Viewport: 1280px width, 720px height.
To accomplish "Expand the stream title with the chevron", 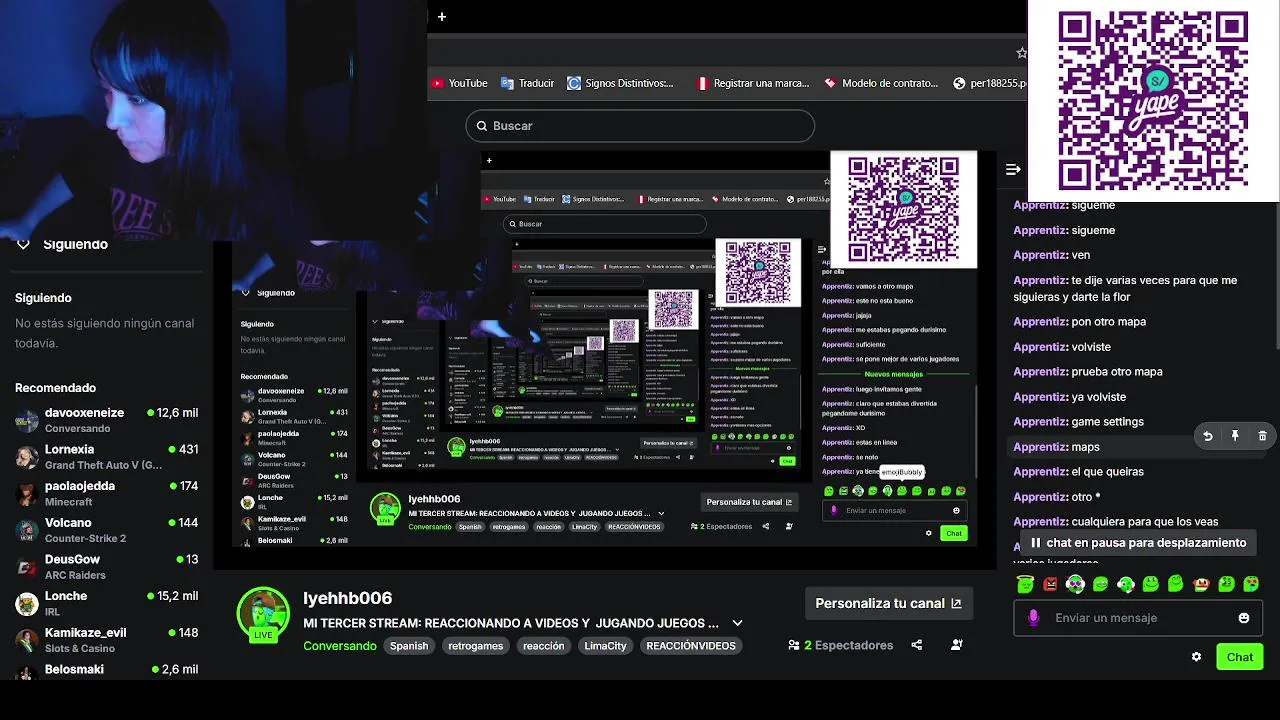I will click(x=737, y=623).
